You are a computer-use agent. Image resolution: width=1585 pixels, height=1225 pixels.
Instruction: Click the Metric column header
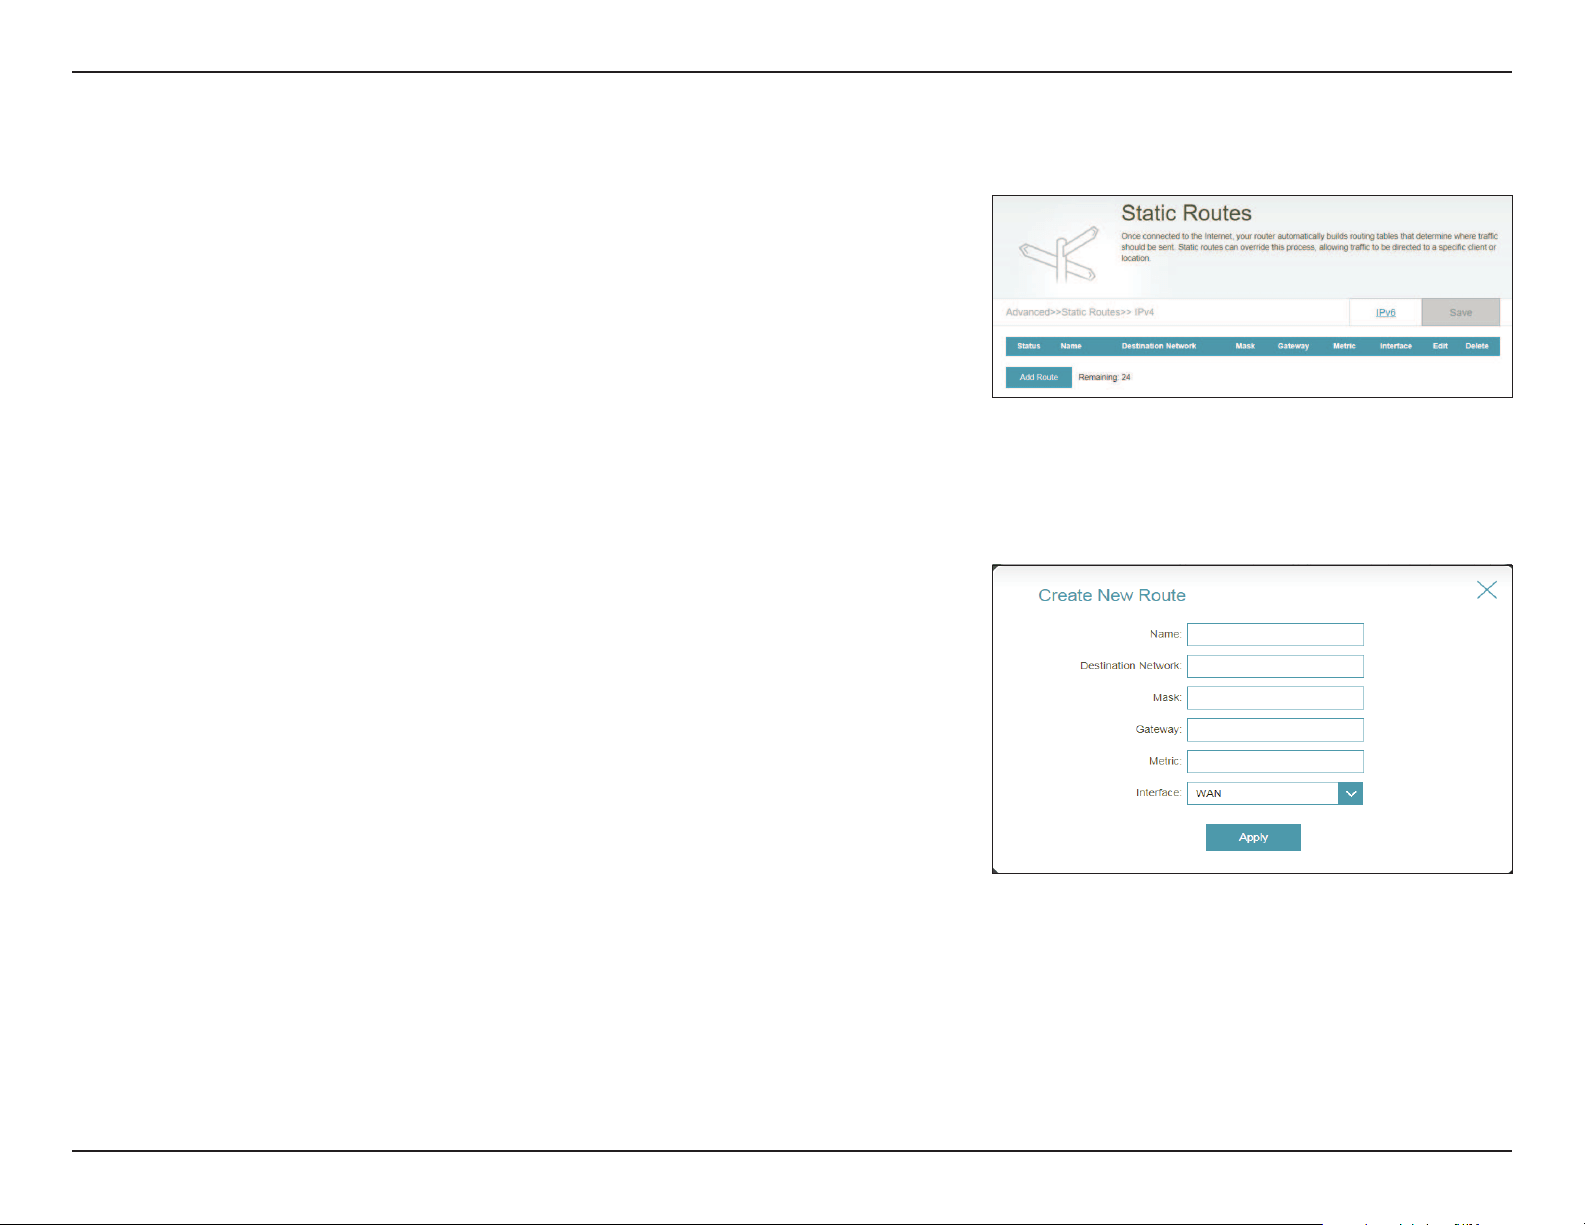tap(1344, 346)
